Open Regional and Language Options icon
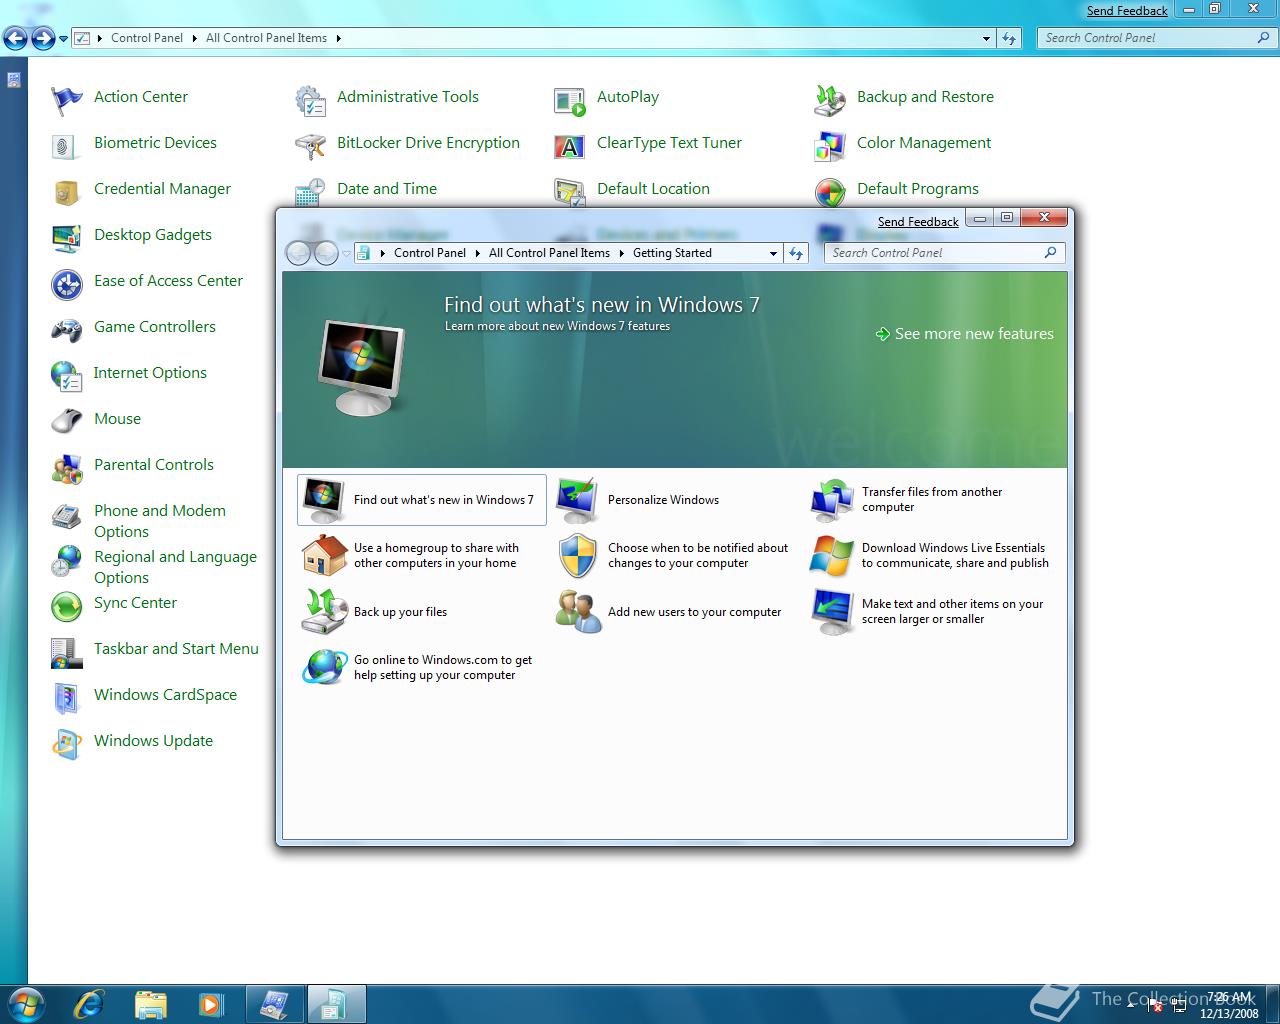This screenshot has height=1024, width=1280. tap(67, 560)
